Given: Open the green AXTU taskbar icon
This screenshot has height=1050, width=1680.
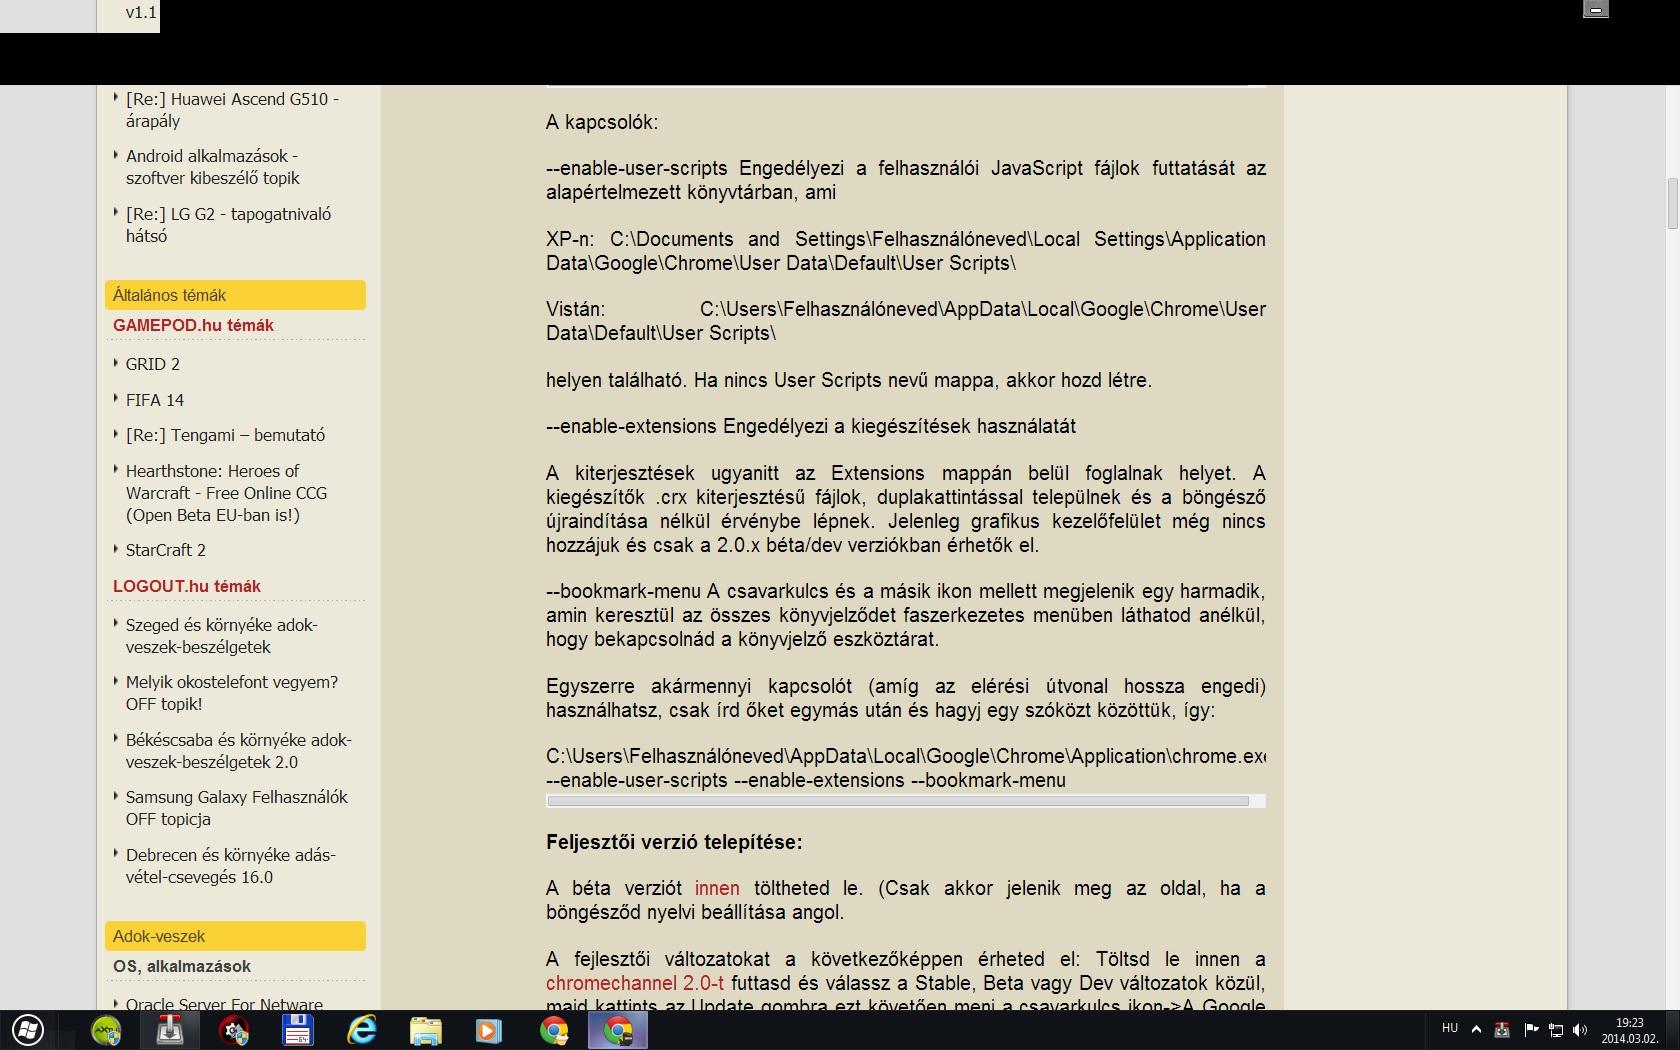Looking at the screenshot, I should pyautogui.click(x=107, y=1030).
